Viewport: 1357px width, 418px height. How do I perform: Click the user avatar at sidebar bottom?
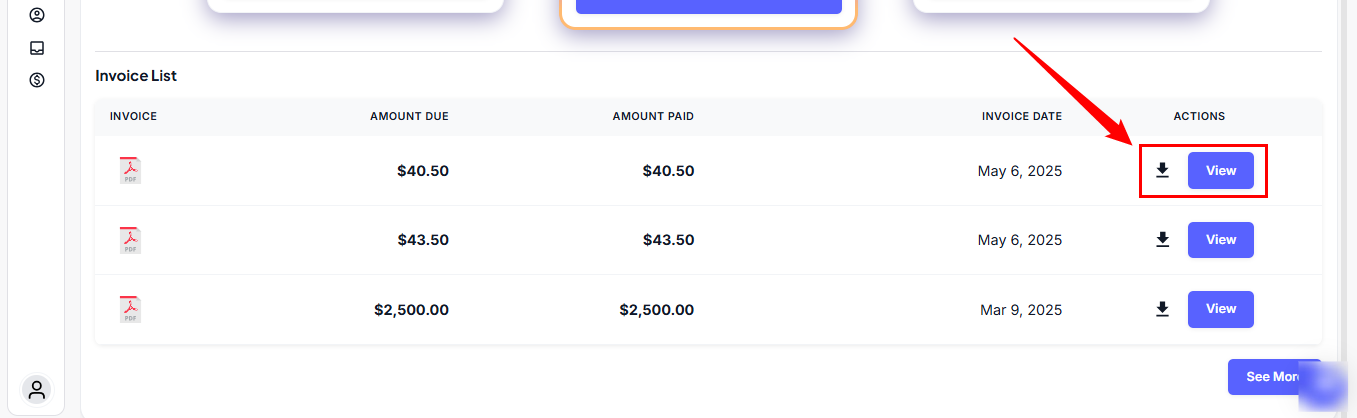[37, 389]
